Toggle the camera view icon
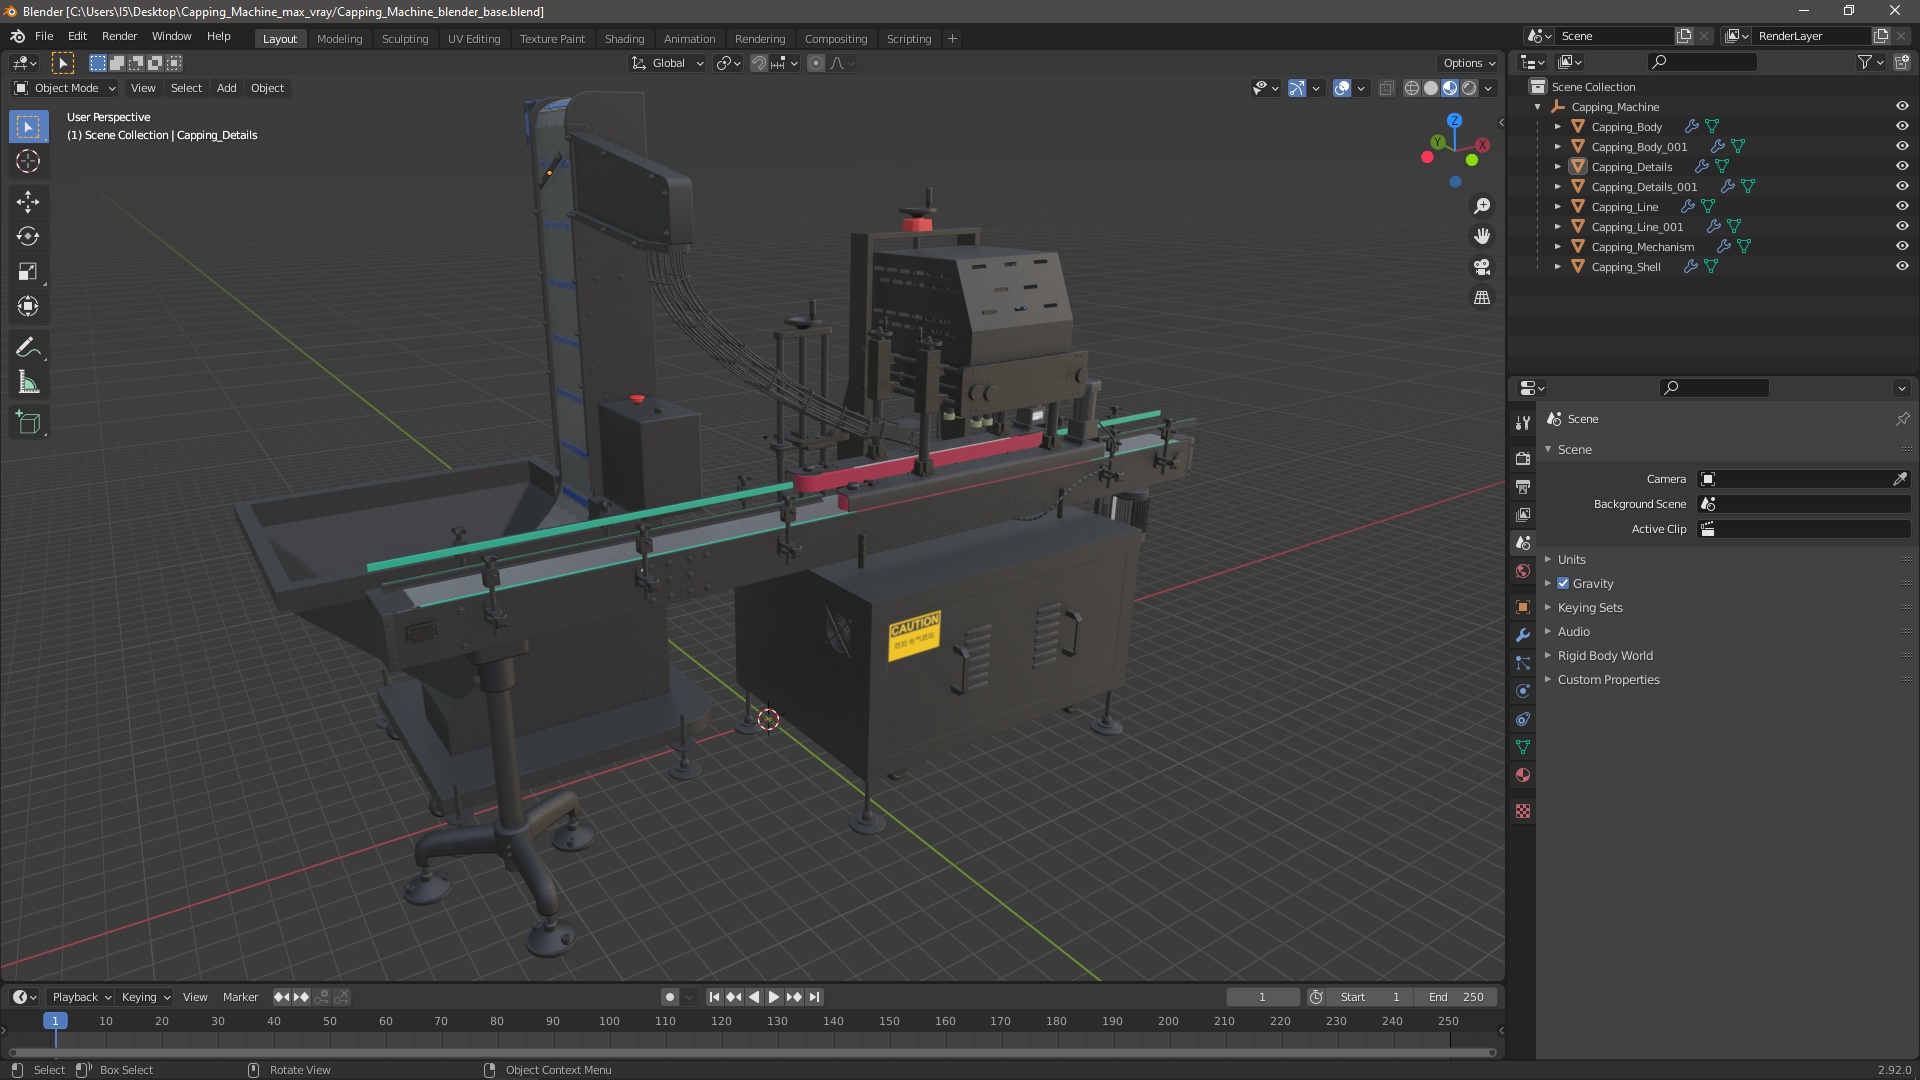Viewport: 1920px width, 1080px height. click(x=1482, y=267)
